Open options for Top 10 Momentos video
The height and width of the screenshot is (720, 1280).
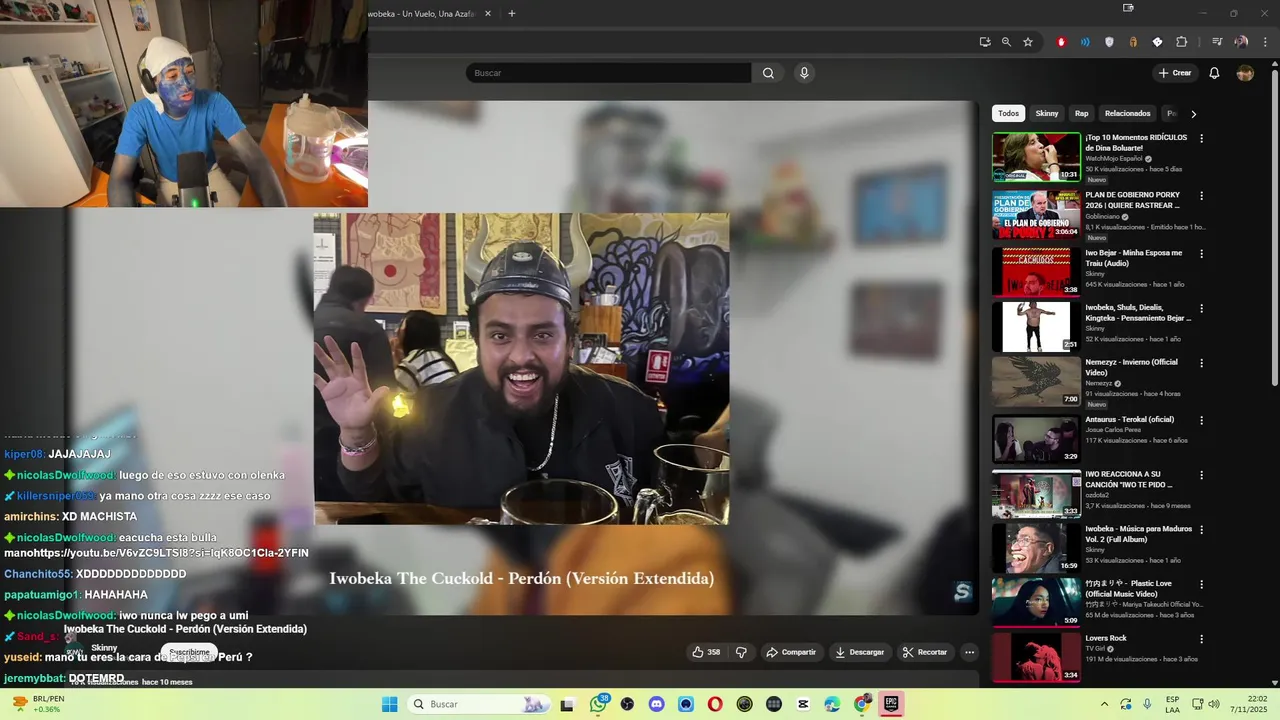[x=1201, y=139]
